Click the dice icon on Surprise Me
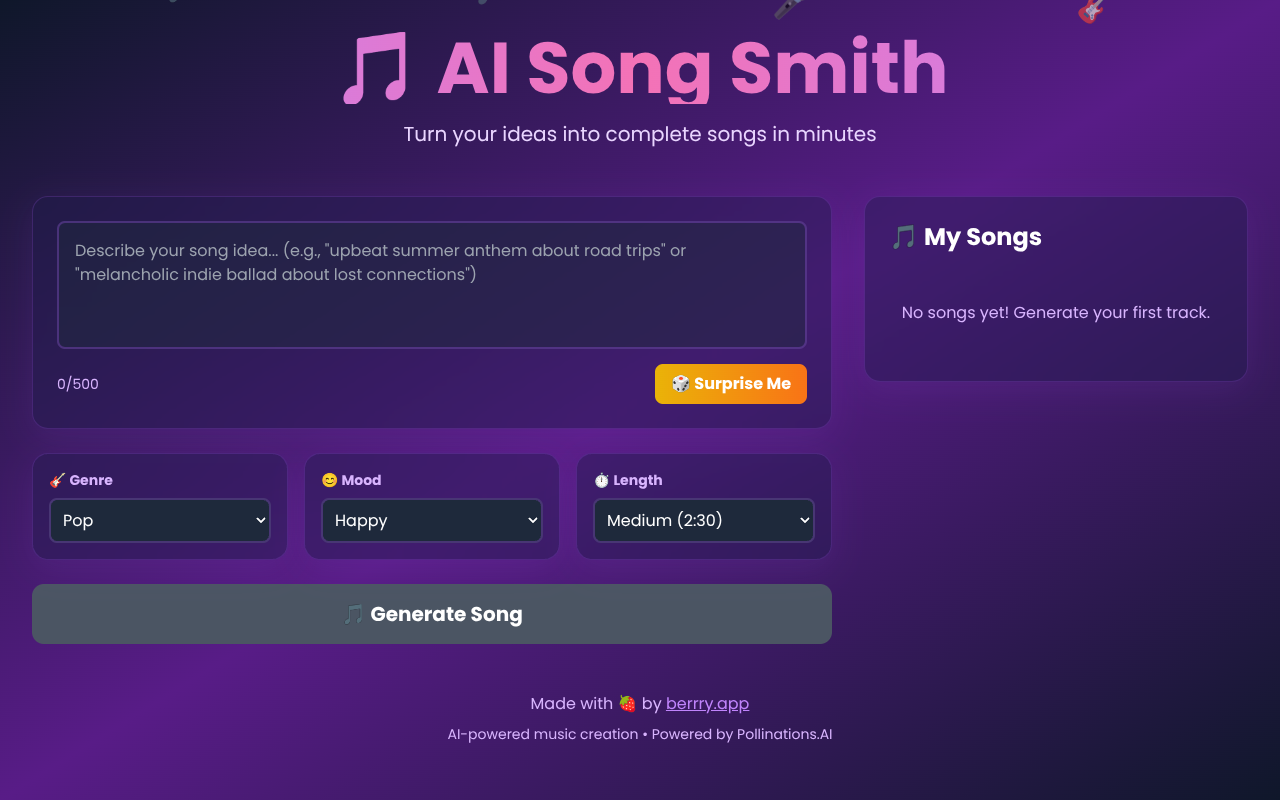Screen dimensions: 1280x800 click(x=680, y=383)
